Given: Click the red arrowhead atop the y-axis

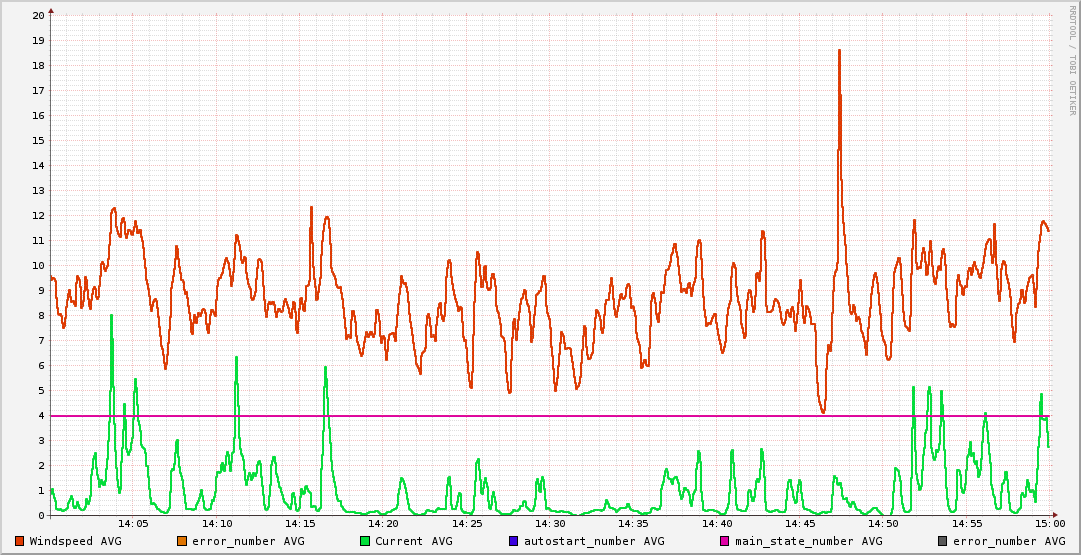Looking at the screenshot, I should click(x=51, y=10).
